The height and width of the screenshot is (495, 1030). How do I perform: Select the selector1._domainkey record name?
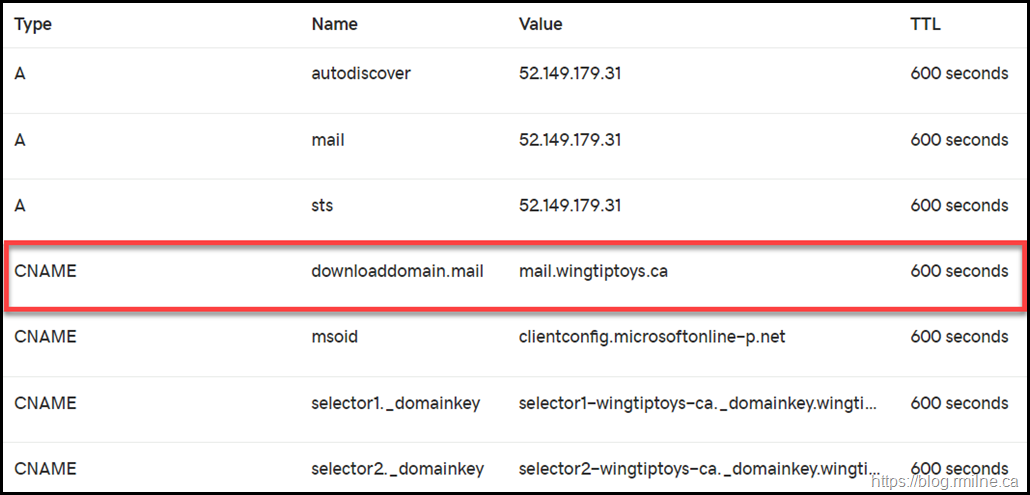point(396,404)
